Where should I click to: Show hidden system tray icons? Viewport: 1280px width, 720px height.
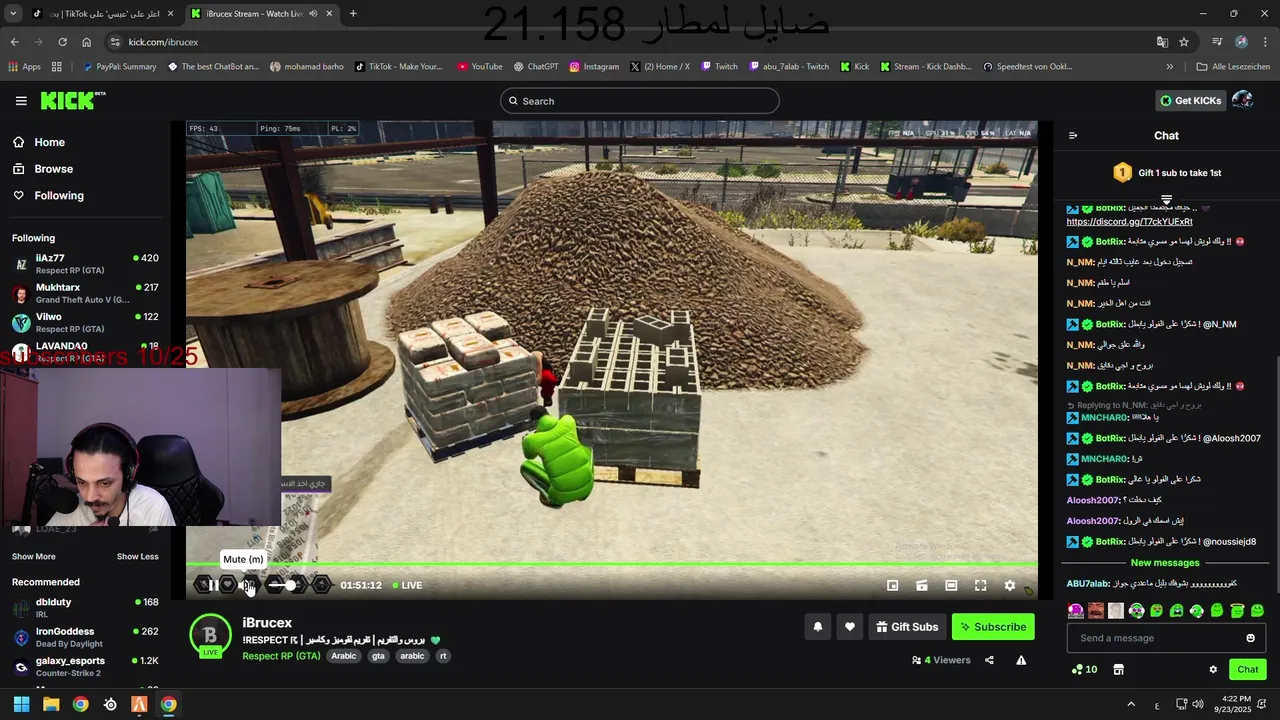point(1131,704)
